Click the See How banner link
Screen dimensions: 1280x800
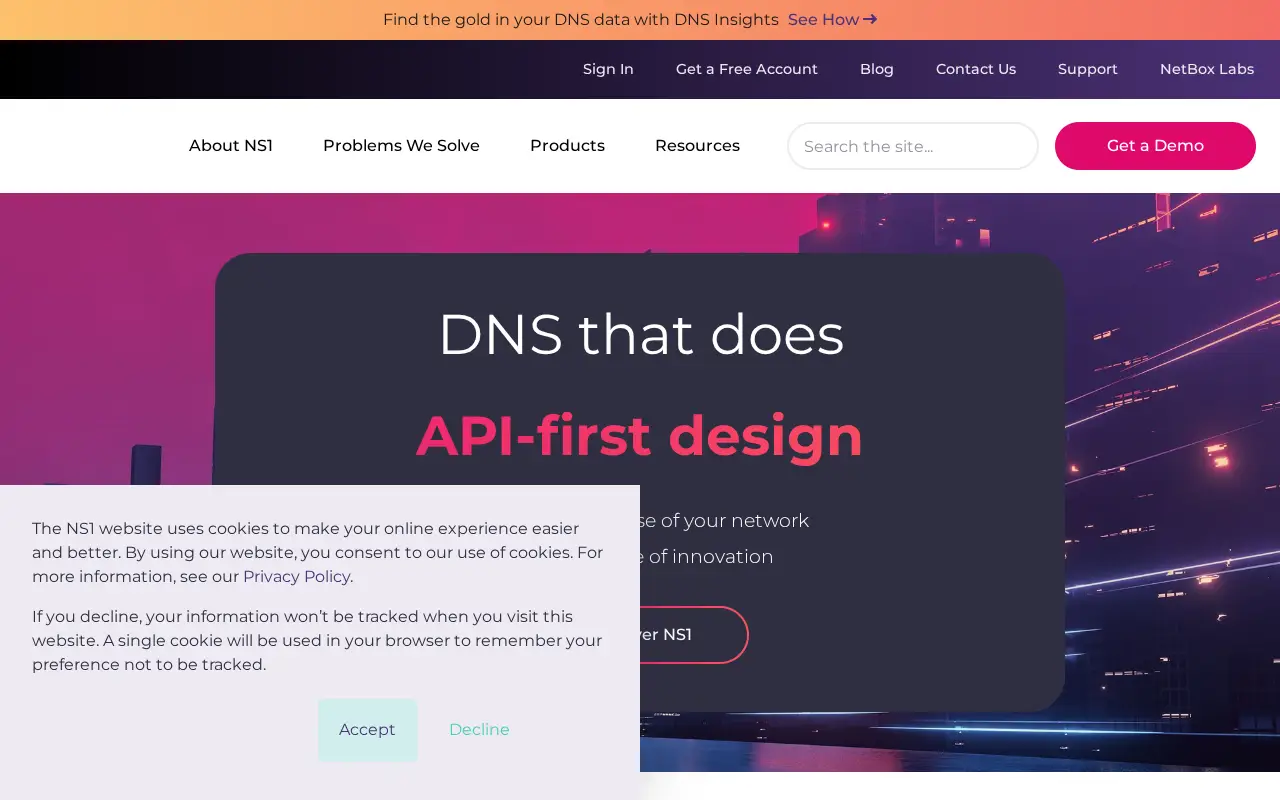tap(832, 20)
